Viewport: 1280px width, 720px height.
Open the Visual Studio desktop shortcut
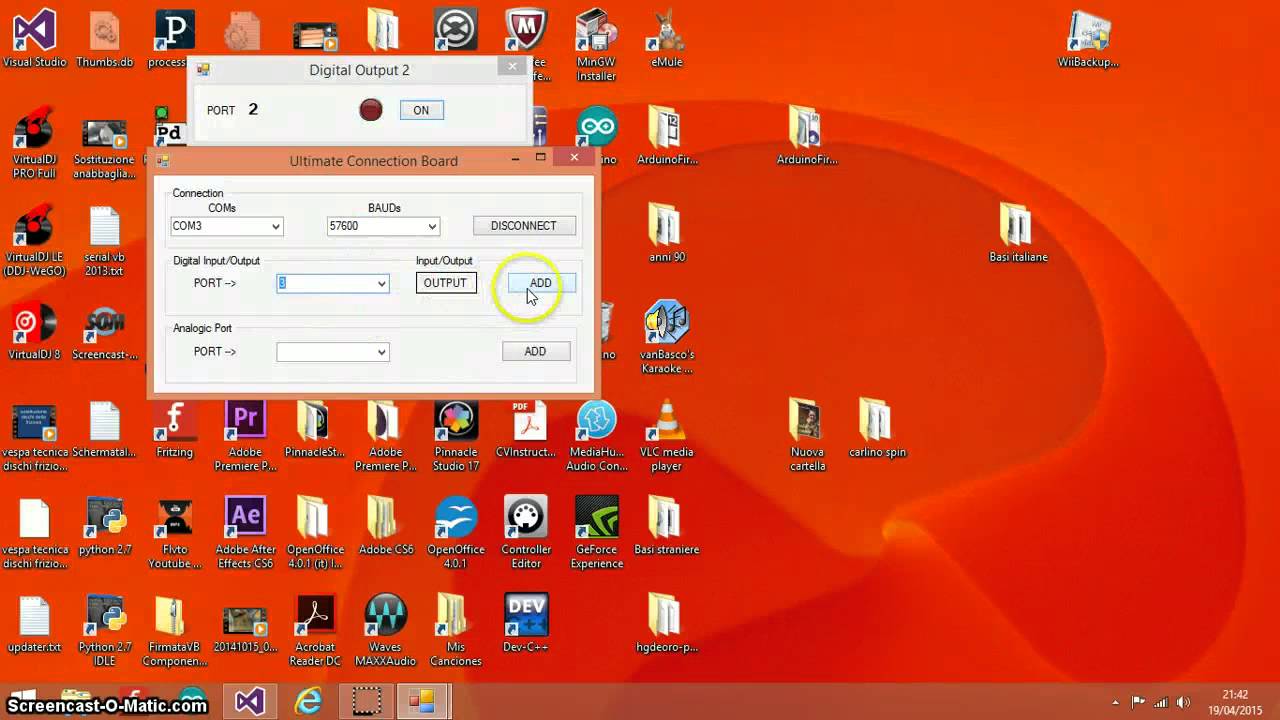(34, 39)
